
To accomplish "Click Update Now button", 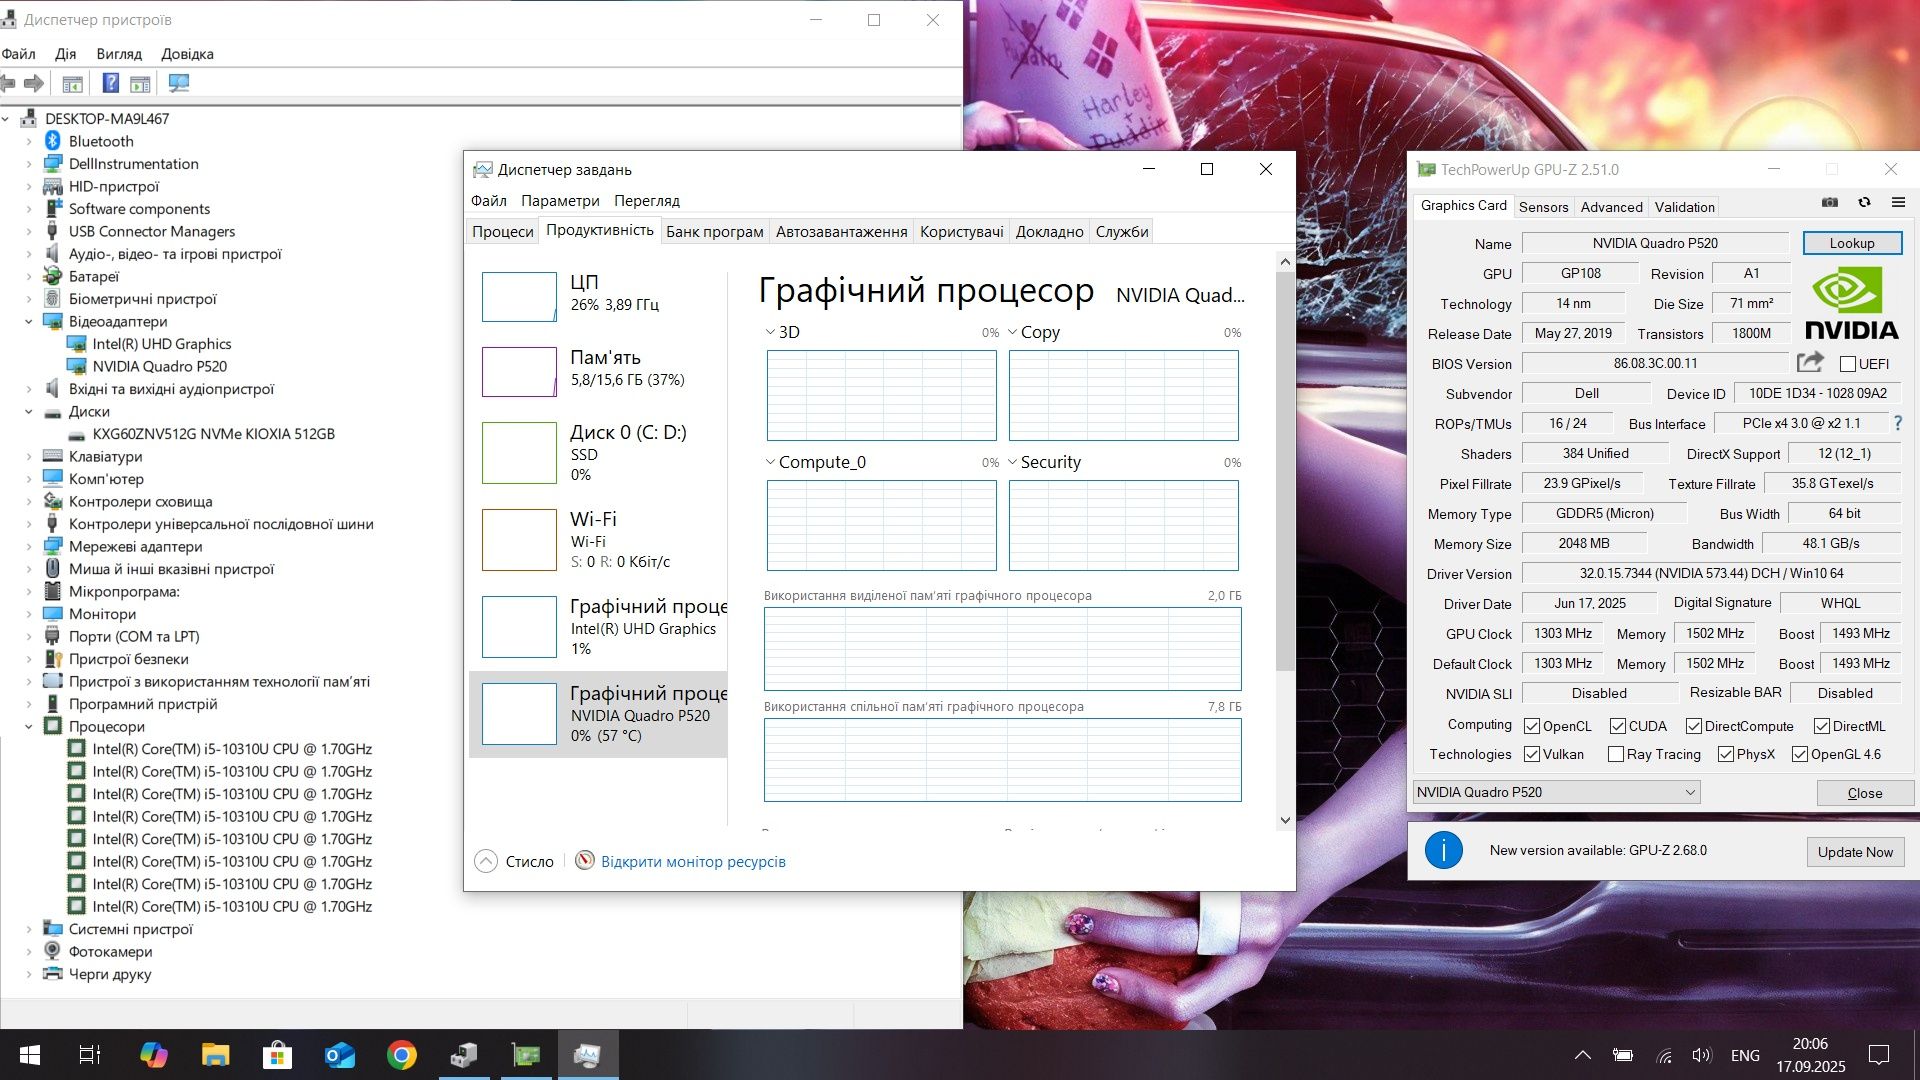I will click(x=1855, y=852).
